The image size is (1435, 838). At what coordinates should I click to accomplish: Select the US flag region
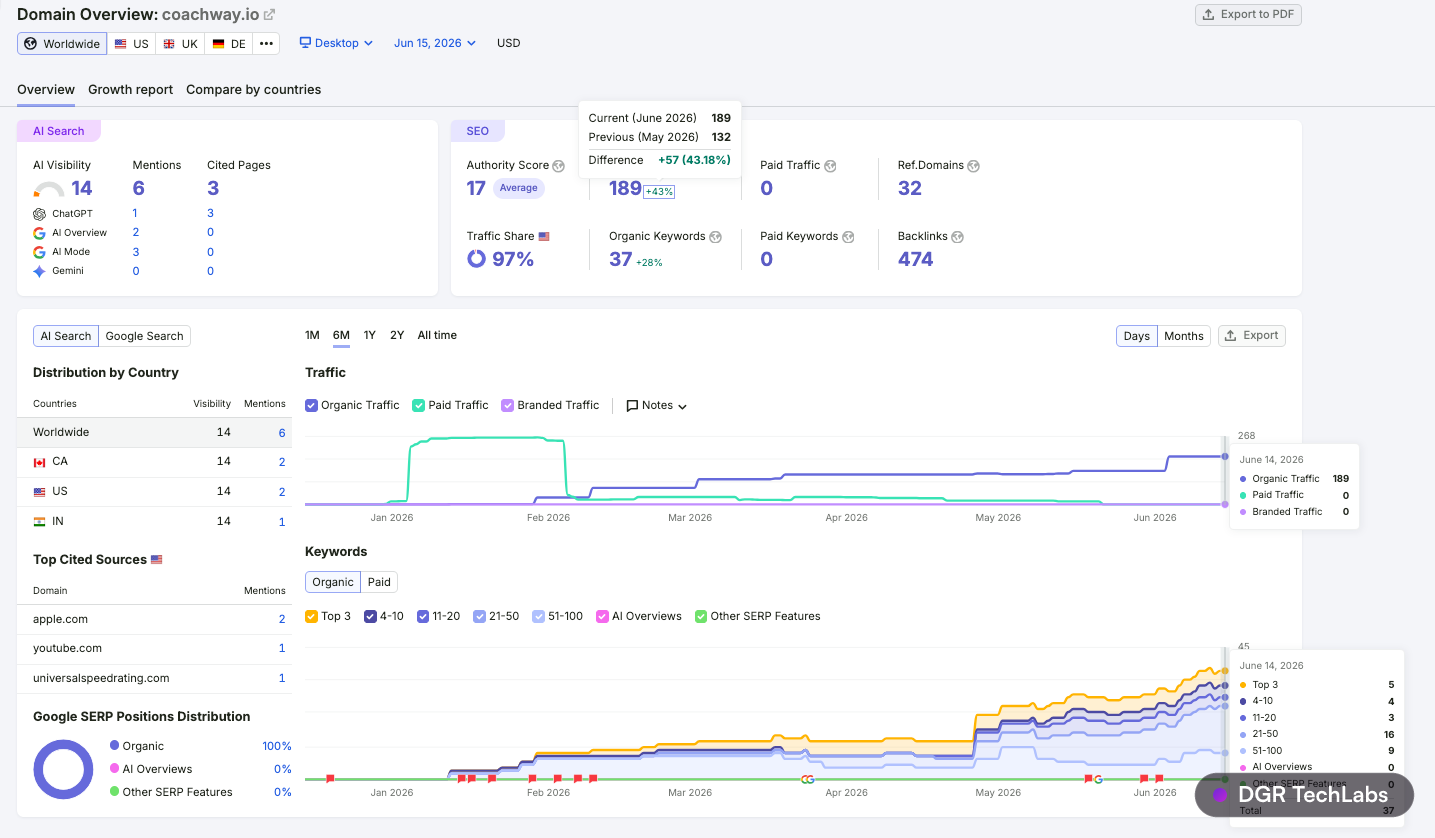click(x=131, y=44)
